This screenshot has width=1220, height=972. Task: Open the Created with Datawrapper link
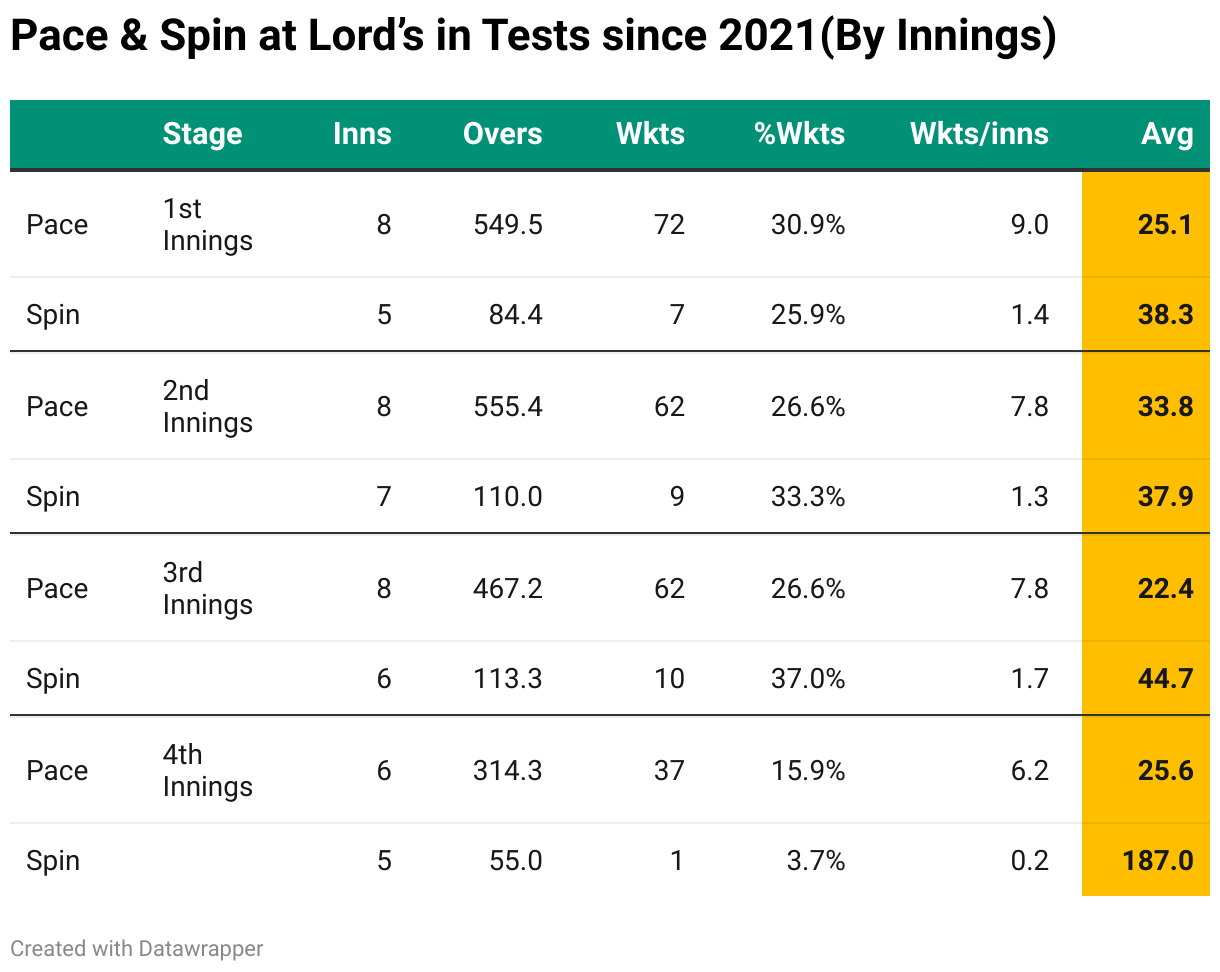click(x=137, y=948)
